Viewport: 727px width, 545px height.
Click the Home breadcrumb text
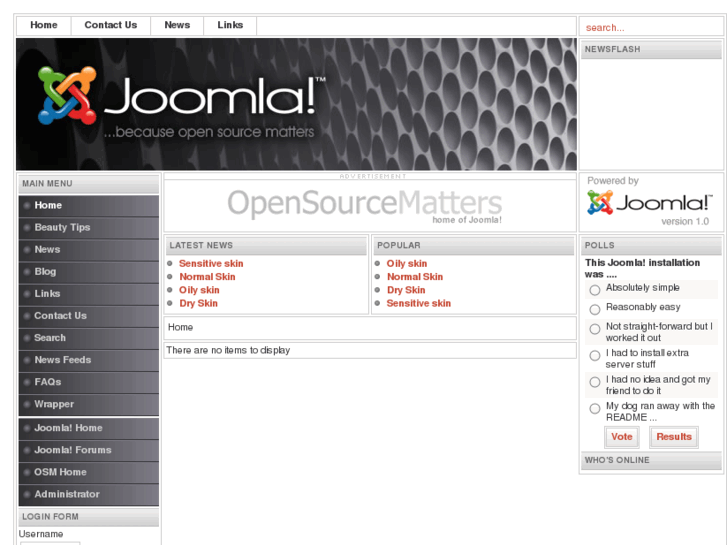(x=180, y=327)
